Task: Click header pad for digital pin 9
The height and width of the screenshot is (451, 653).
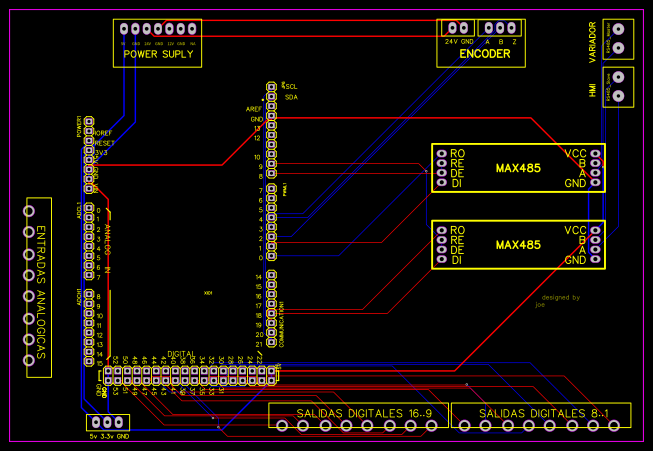Action: (x=272, y=164)
